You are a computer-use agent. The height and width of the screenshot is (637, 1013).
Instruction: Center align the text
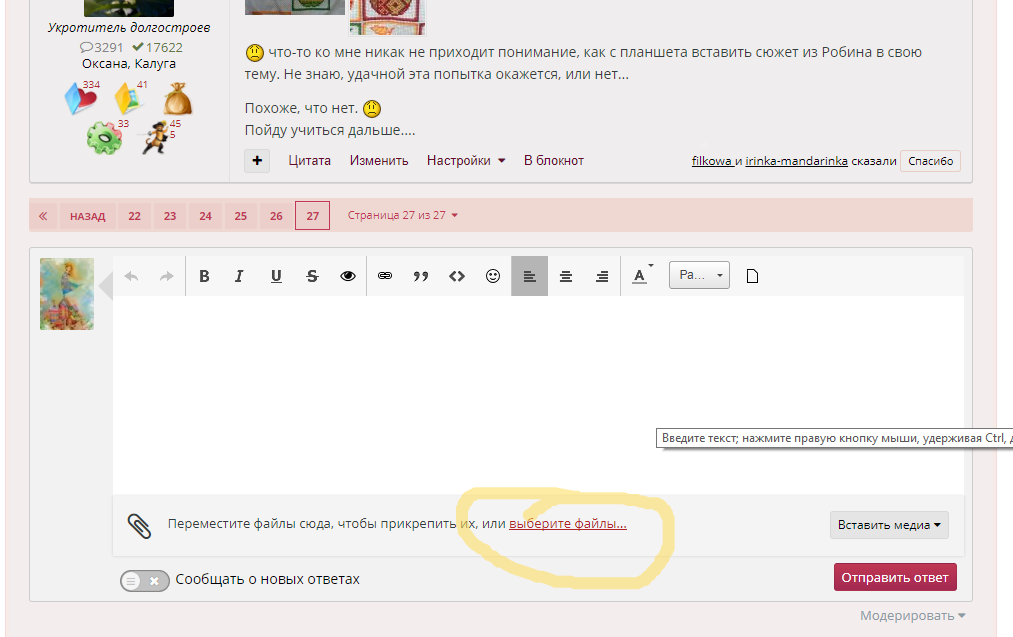pos(566,276)
